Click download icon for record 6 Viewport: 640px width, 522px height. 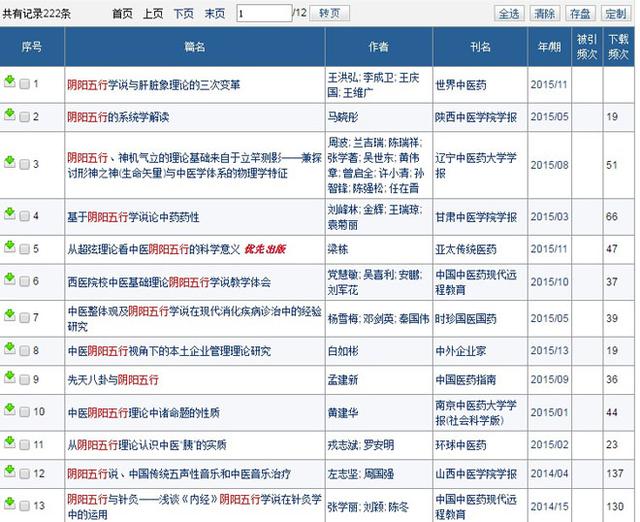(9, 279)
